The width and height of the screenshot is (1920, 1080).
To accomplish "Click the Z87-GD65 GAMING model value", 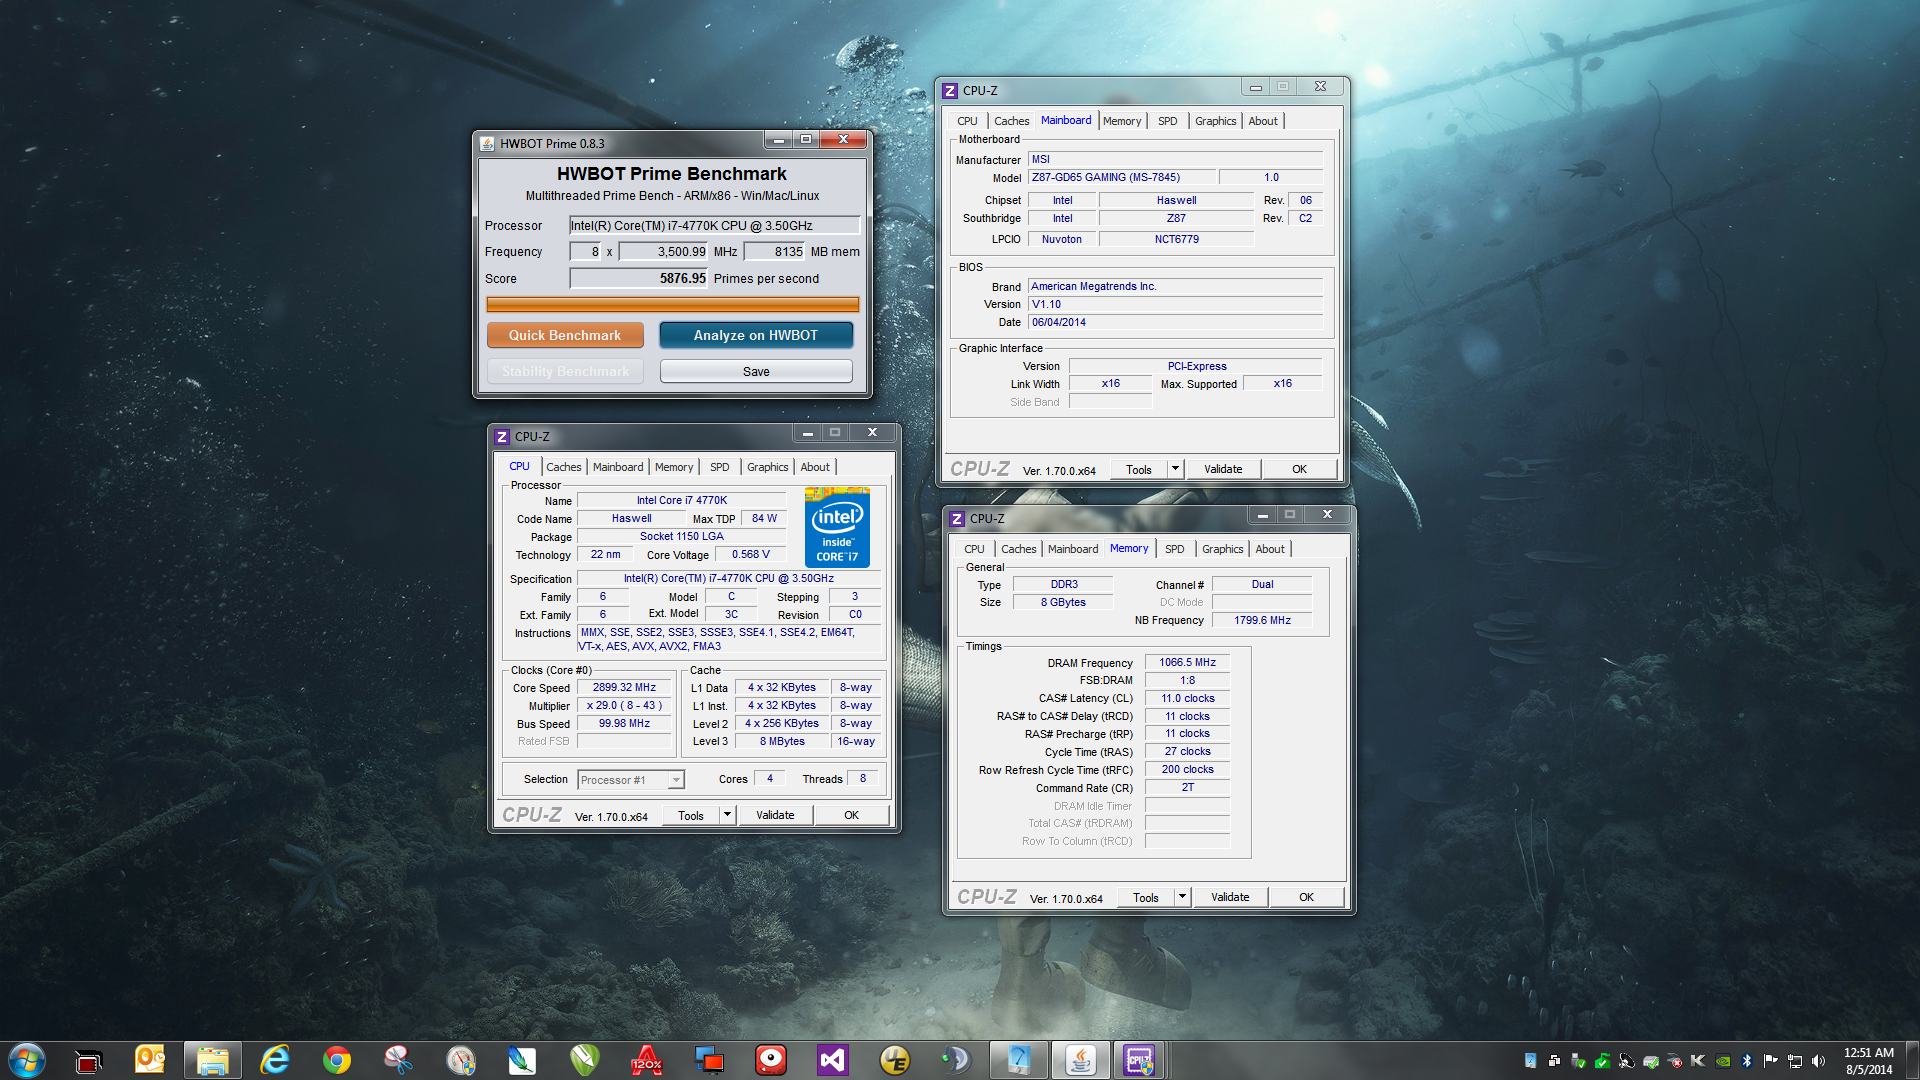I will (1122, 177).
